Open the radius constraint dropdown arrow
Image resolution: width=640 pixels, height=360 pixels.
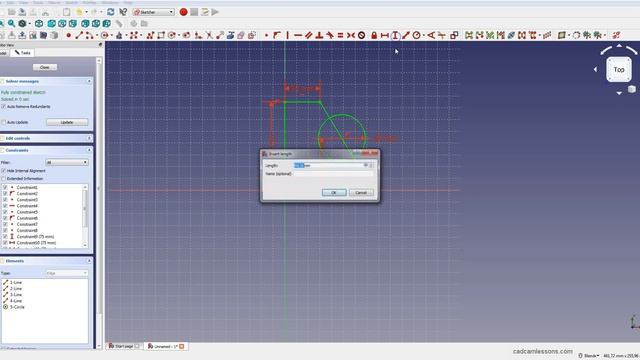click(424, 36)
